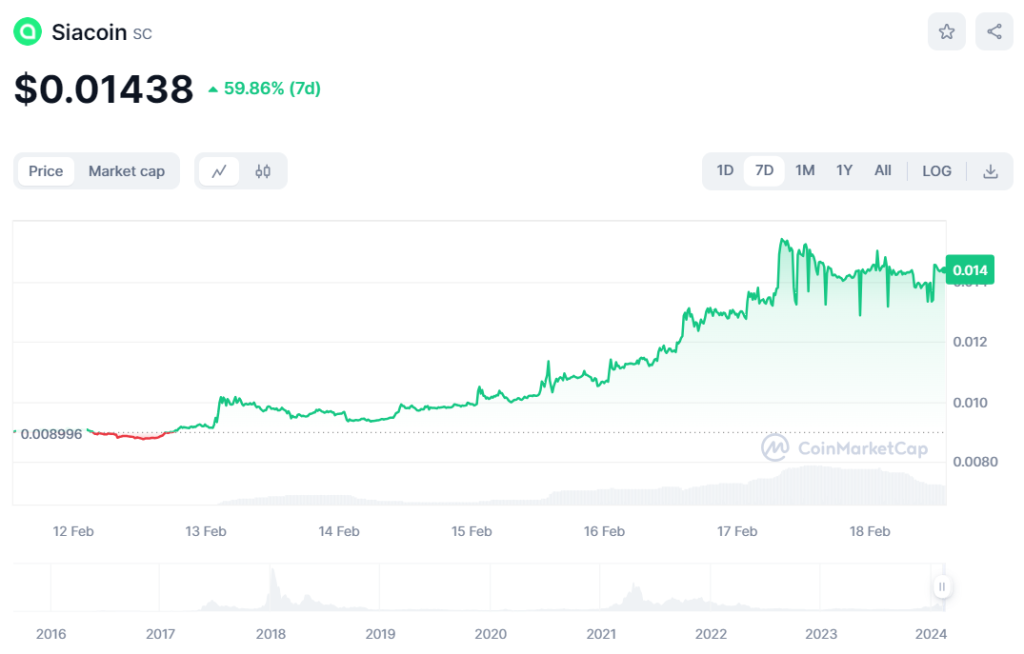Click the 15 Feb date label
Screen dimensions: 1024x654
(x=472, y=532)
